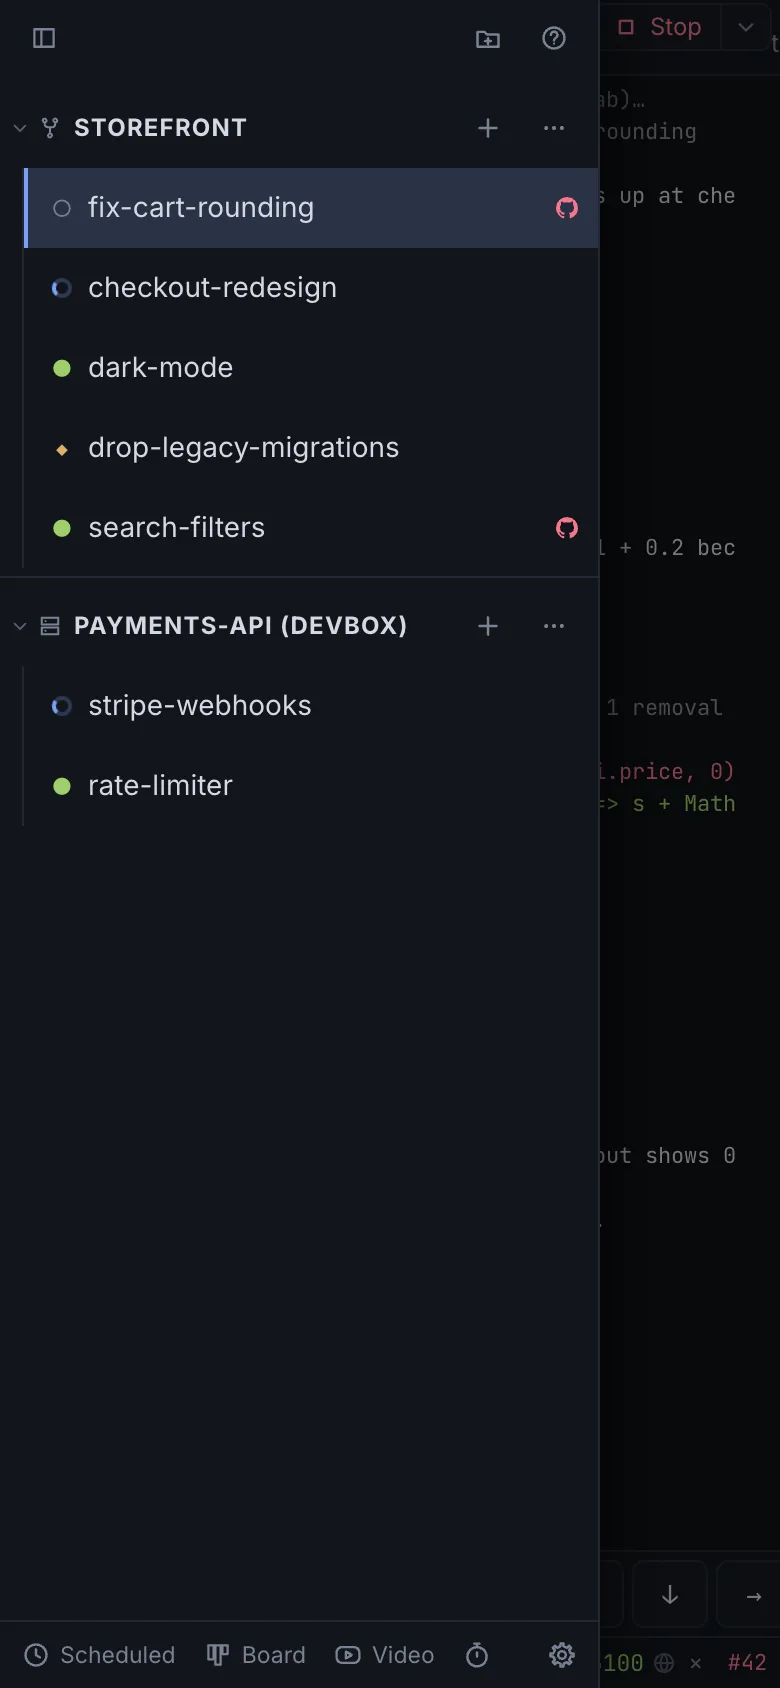Image resolution: width=780 pixels, height=1688 pixels.
Task: Select the dark-mode workspace
Action: pos(311,368)
